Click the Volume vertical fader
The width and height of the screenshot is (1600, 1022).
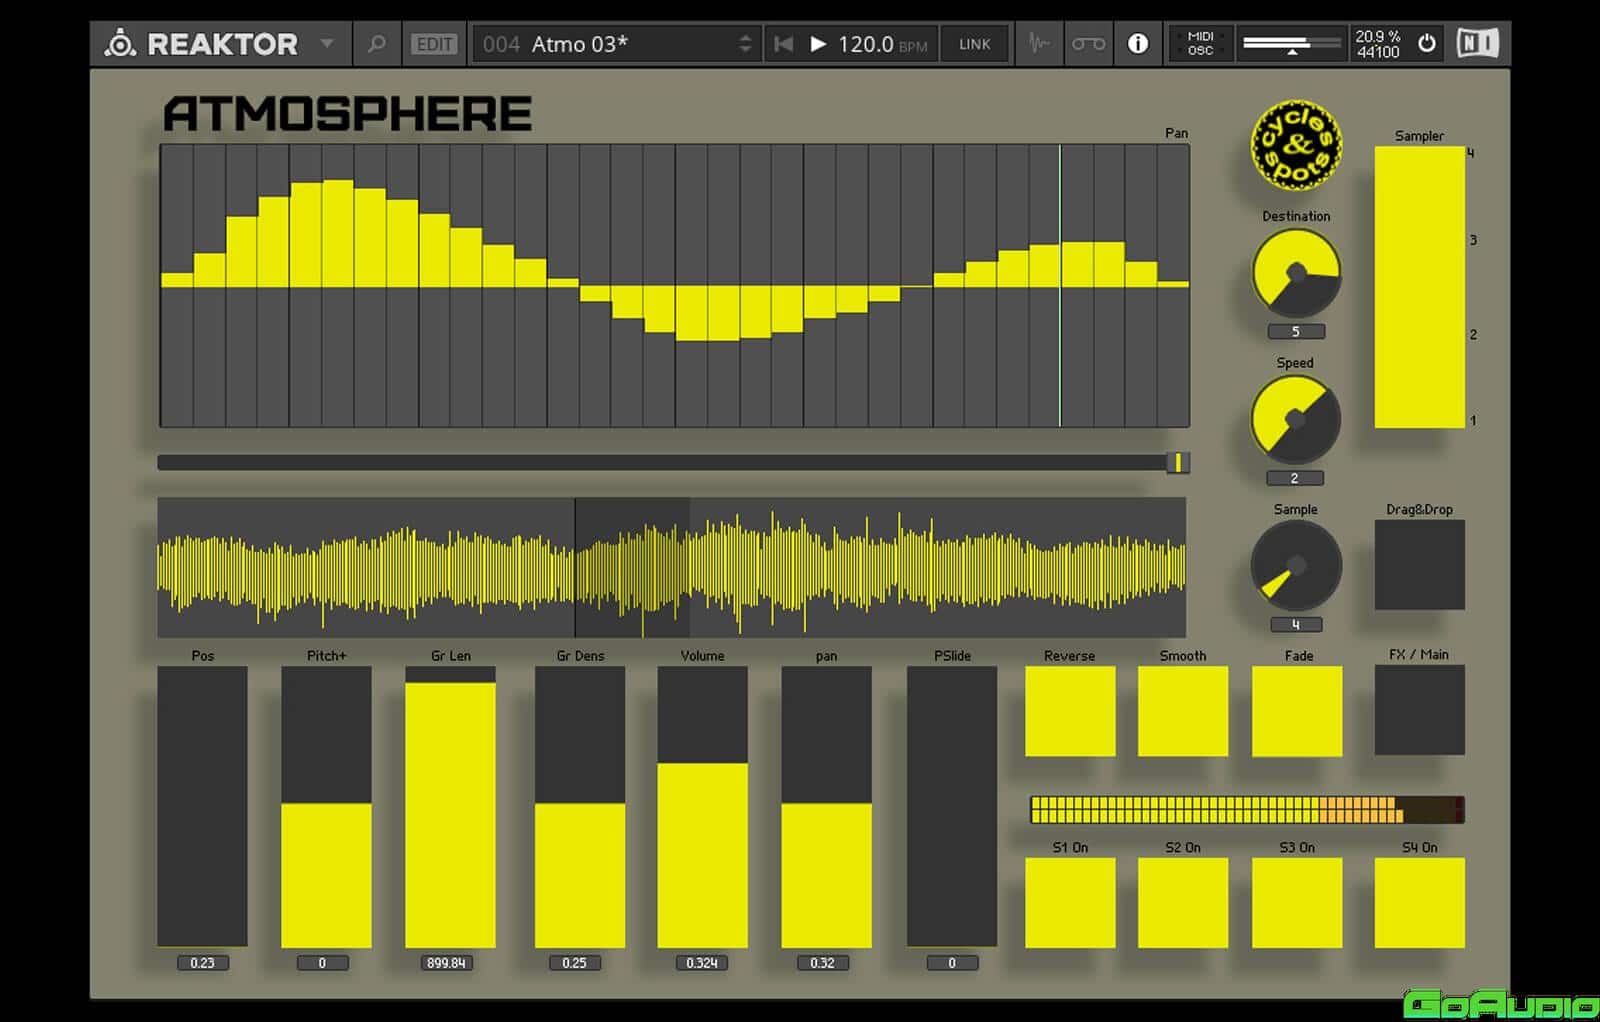[x=702, y=806]
